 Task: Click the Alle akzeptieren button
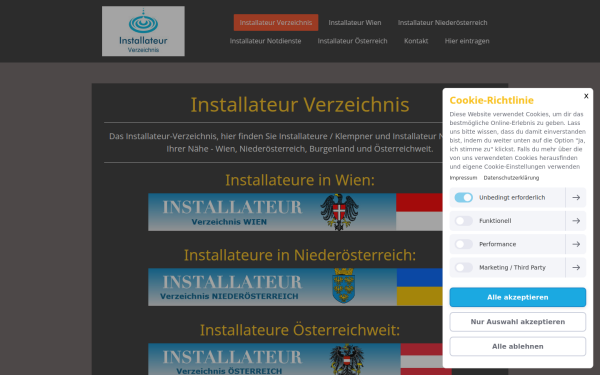(x=518, y=297)
